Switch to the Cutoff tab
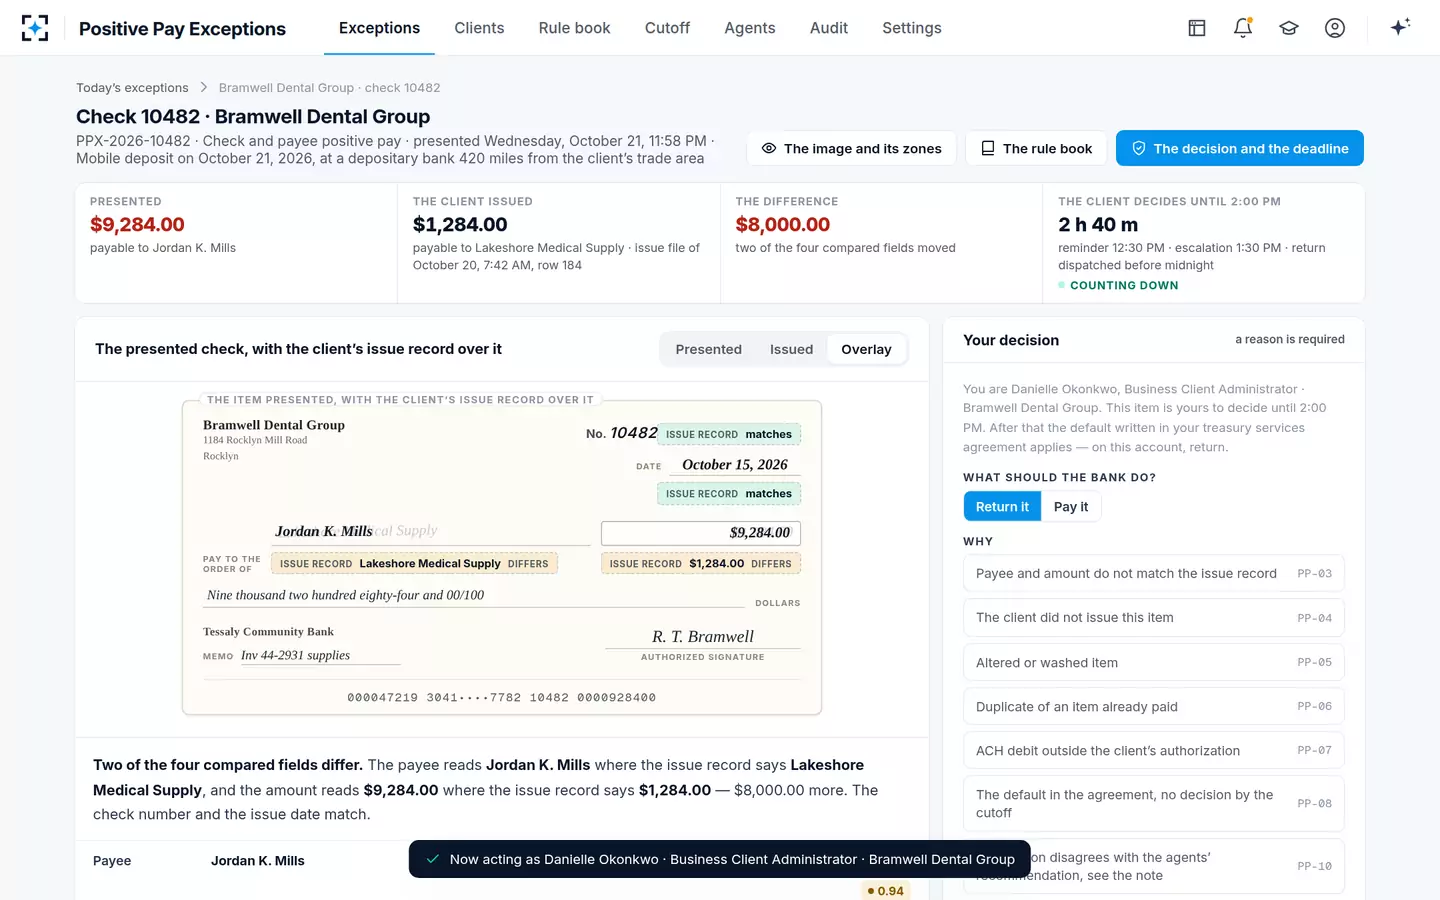This screenshot has height=900, width=1440. point(667,28)
